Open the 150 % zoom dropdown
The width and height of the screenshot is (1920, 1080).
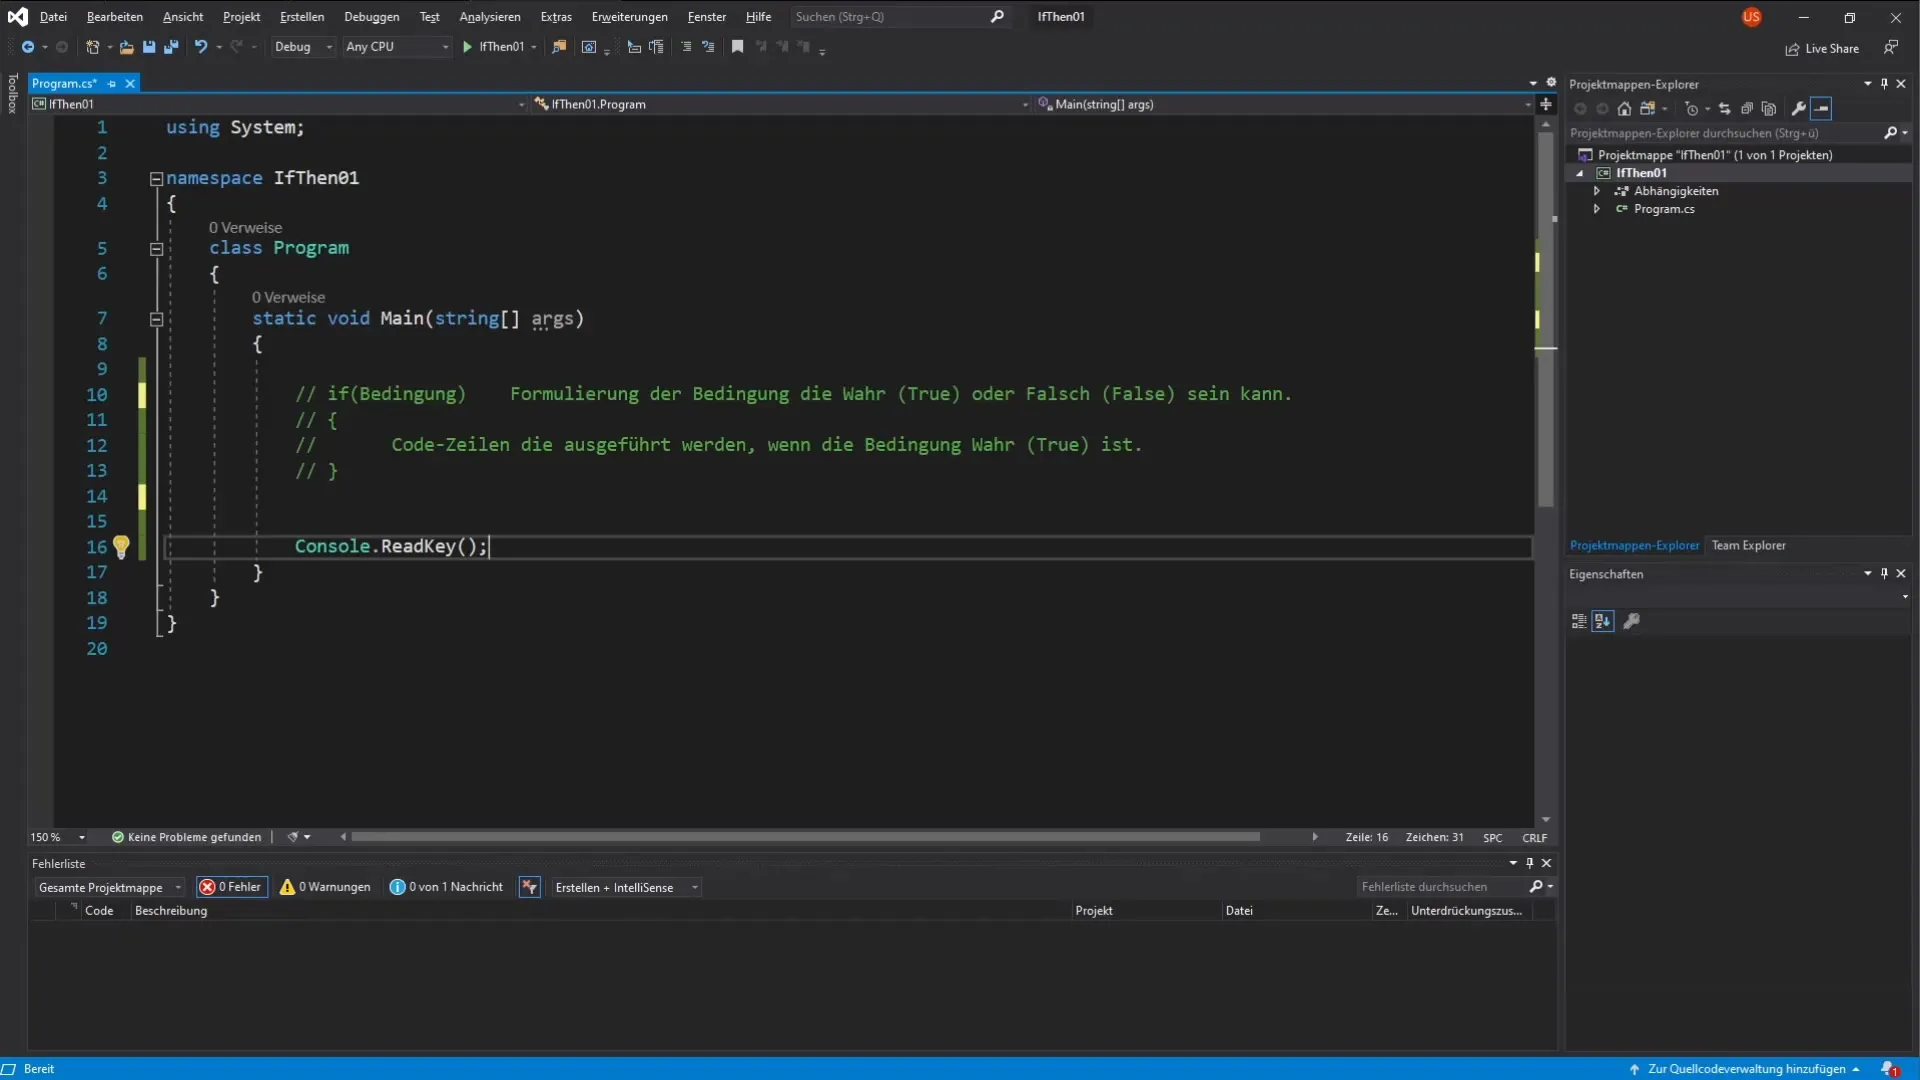pos(58,838)
